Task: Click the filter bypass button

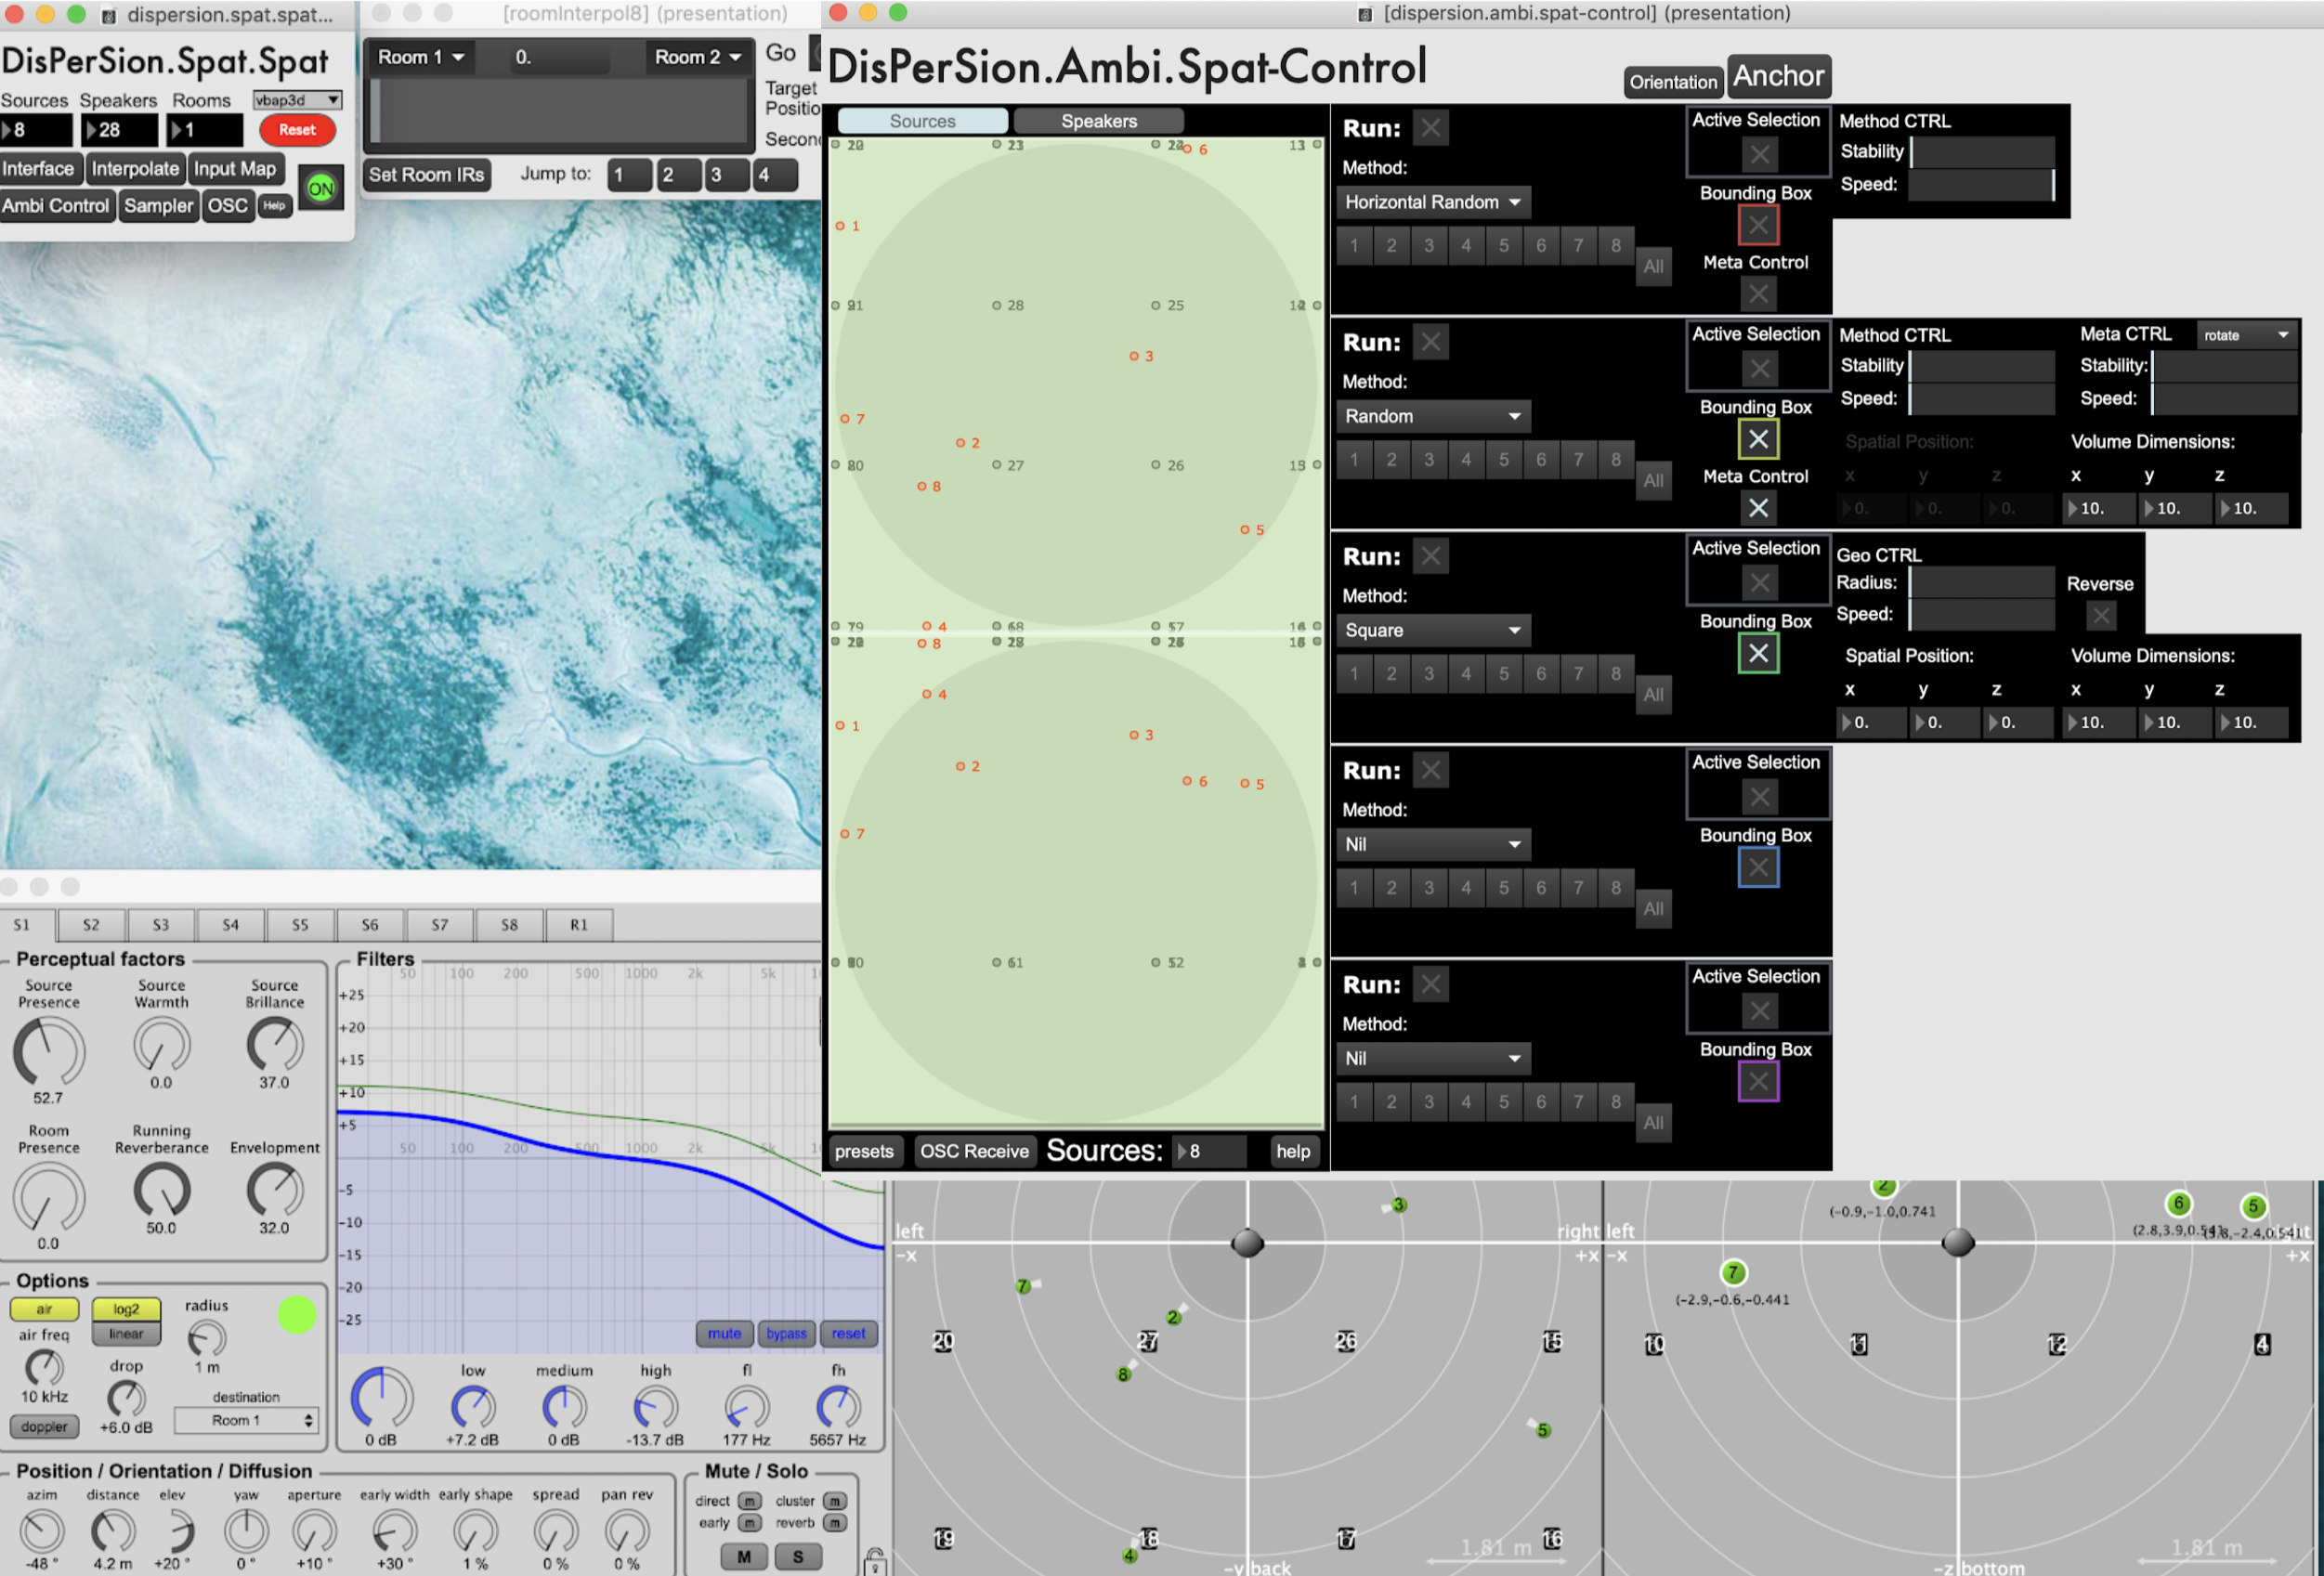Action: point(787,1334)
